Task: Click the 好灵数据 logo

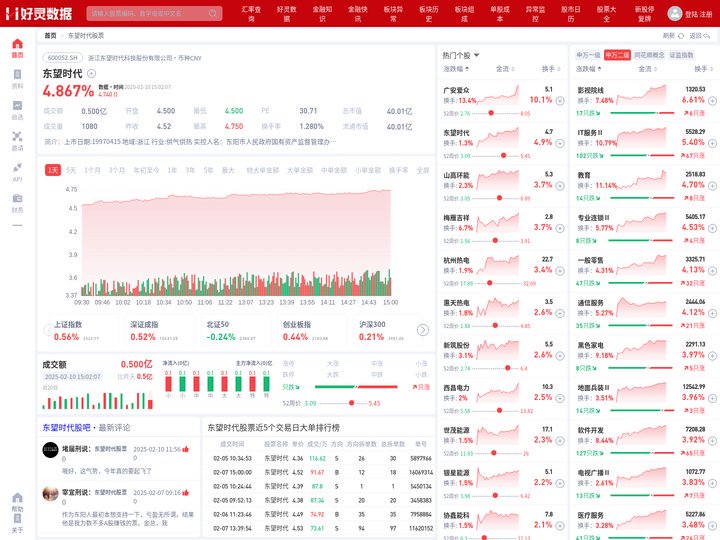Action: click(x=39, y=14)
